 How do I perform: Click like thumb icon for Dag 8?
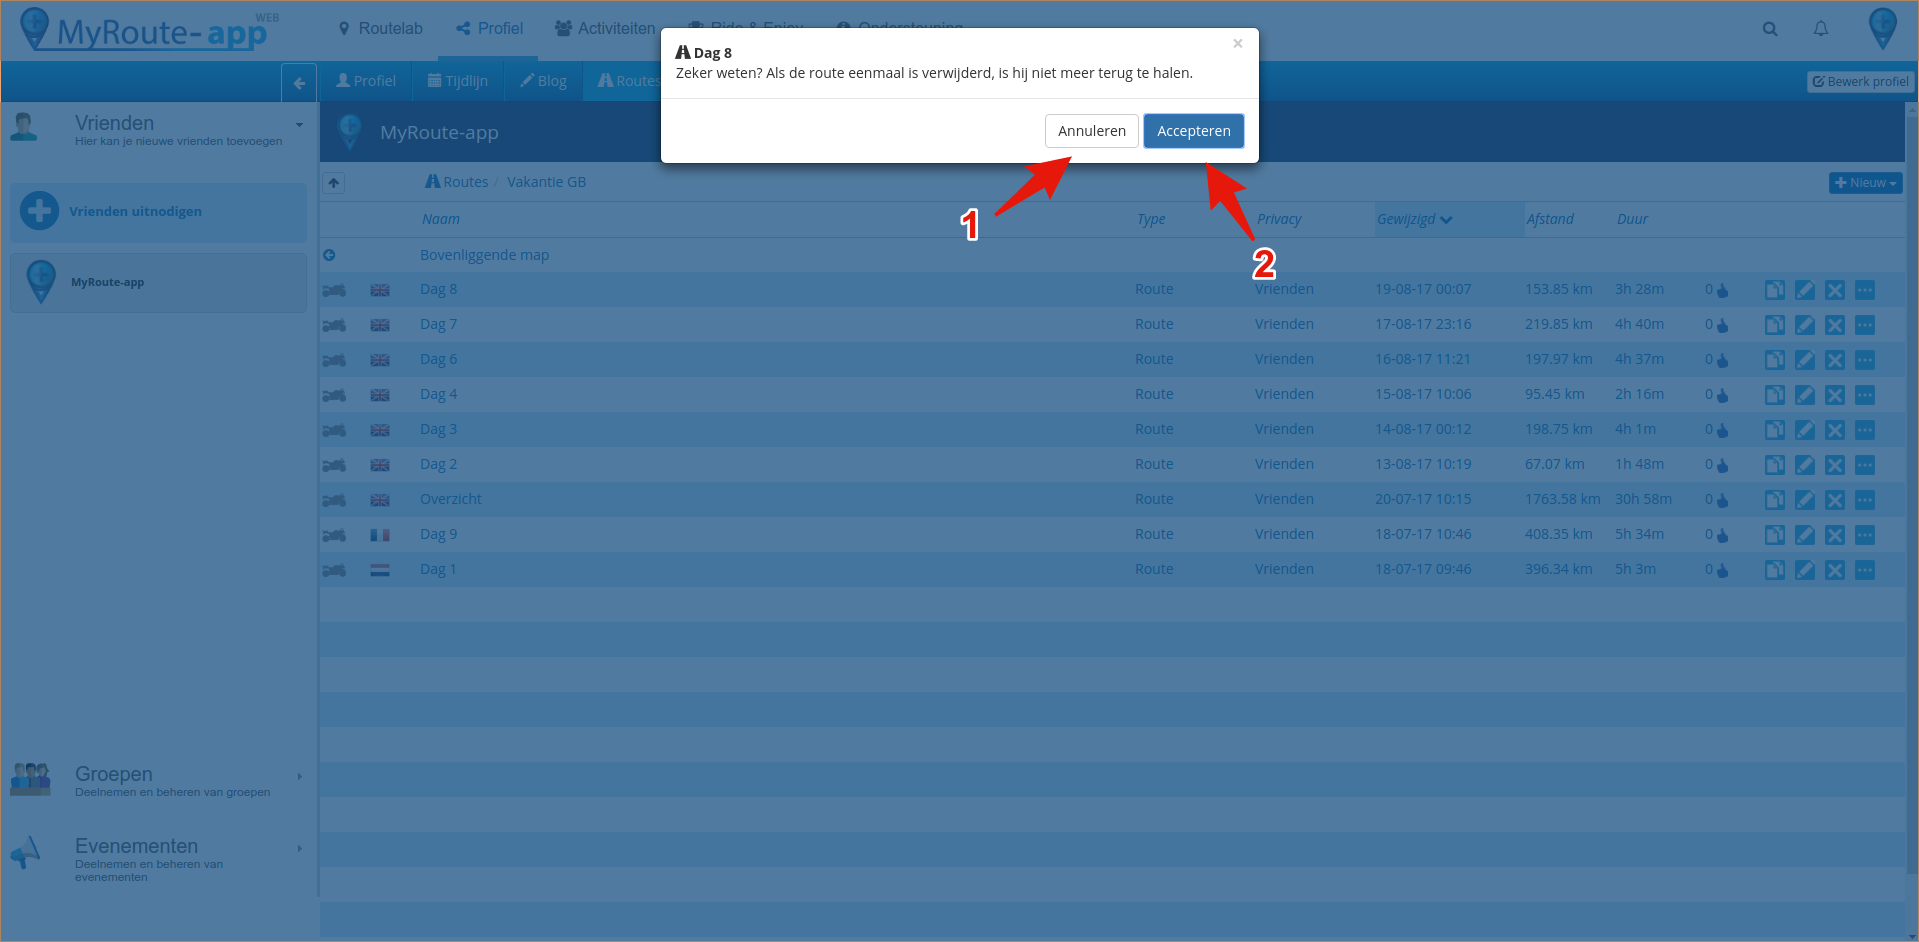(1722, 290)
